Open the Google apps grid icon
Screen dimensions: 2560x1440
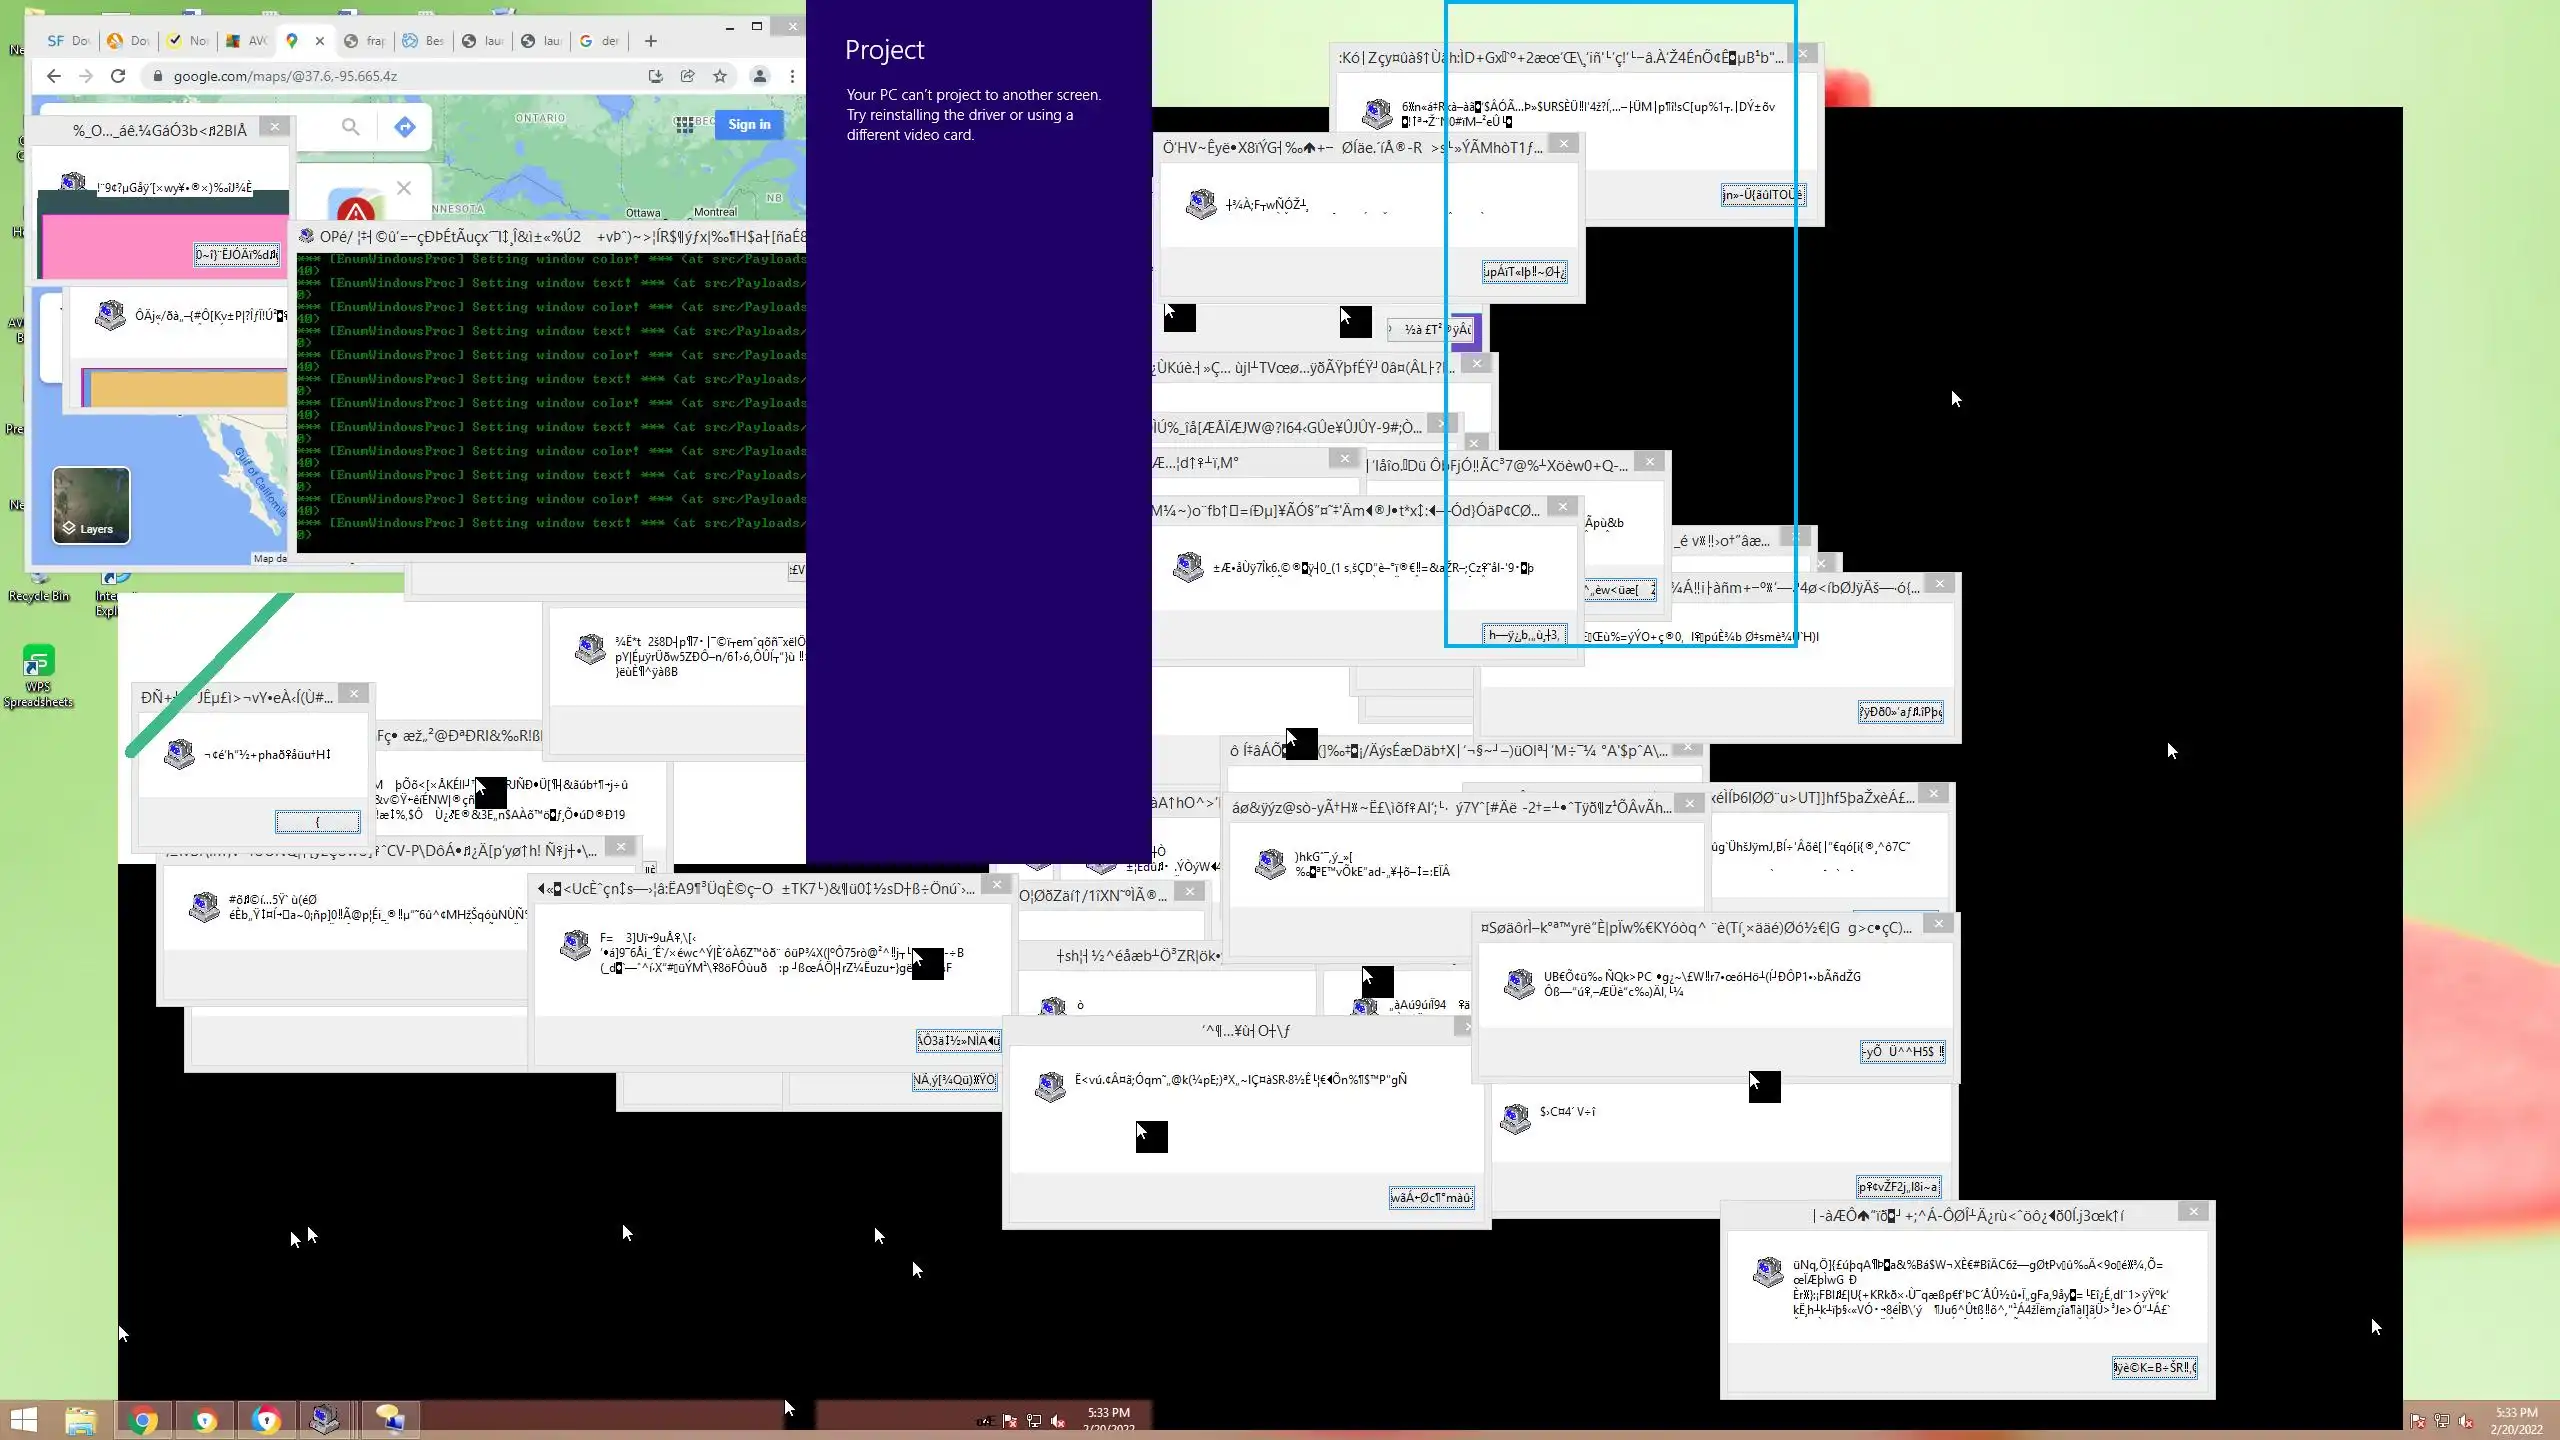click(x=684, y=124)
